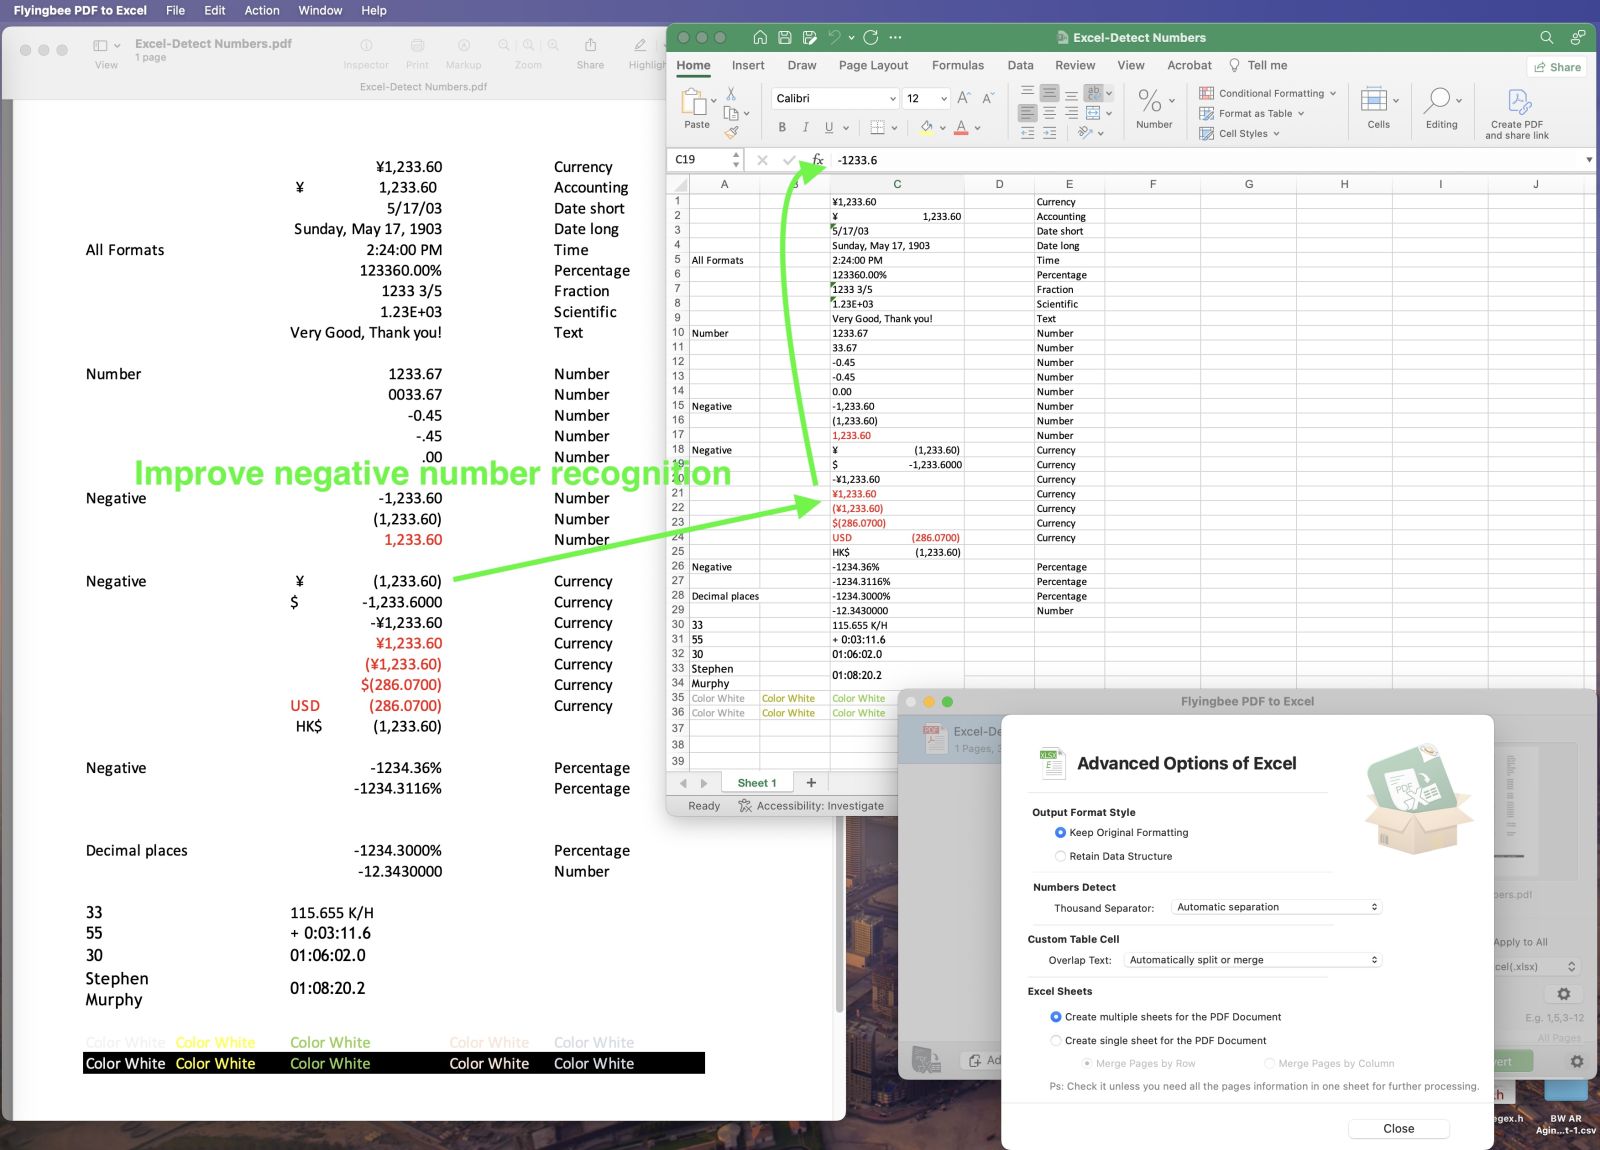Click the Accessibility Investigate status icon
Image resolution: width=1600 pixels, height=1150 pixels.
pyautogui.click(x=745, y=806)
